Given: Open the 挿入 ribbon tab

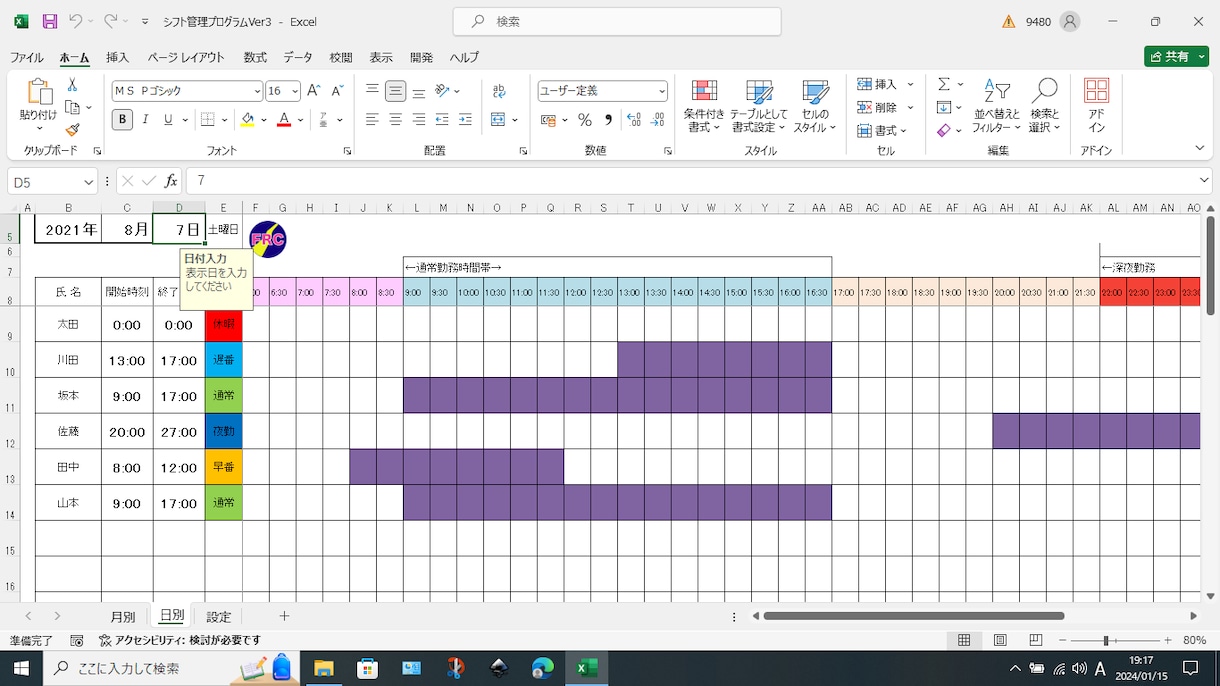Looking at the screenshot, I should click(x=118, y=57).
